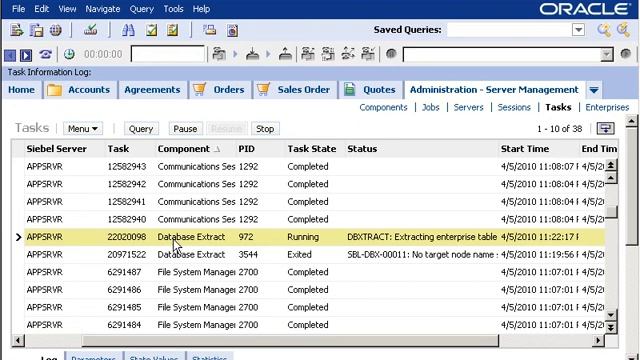Go forward with the blue right-arrow icon
The height and width of the screenshot is (360, 640).
(26, 55)
